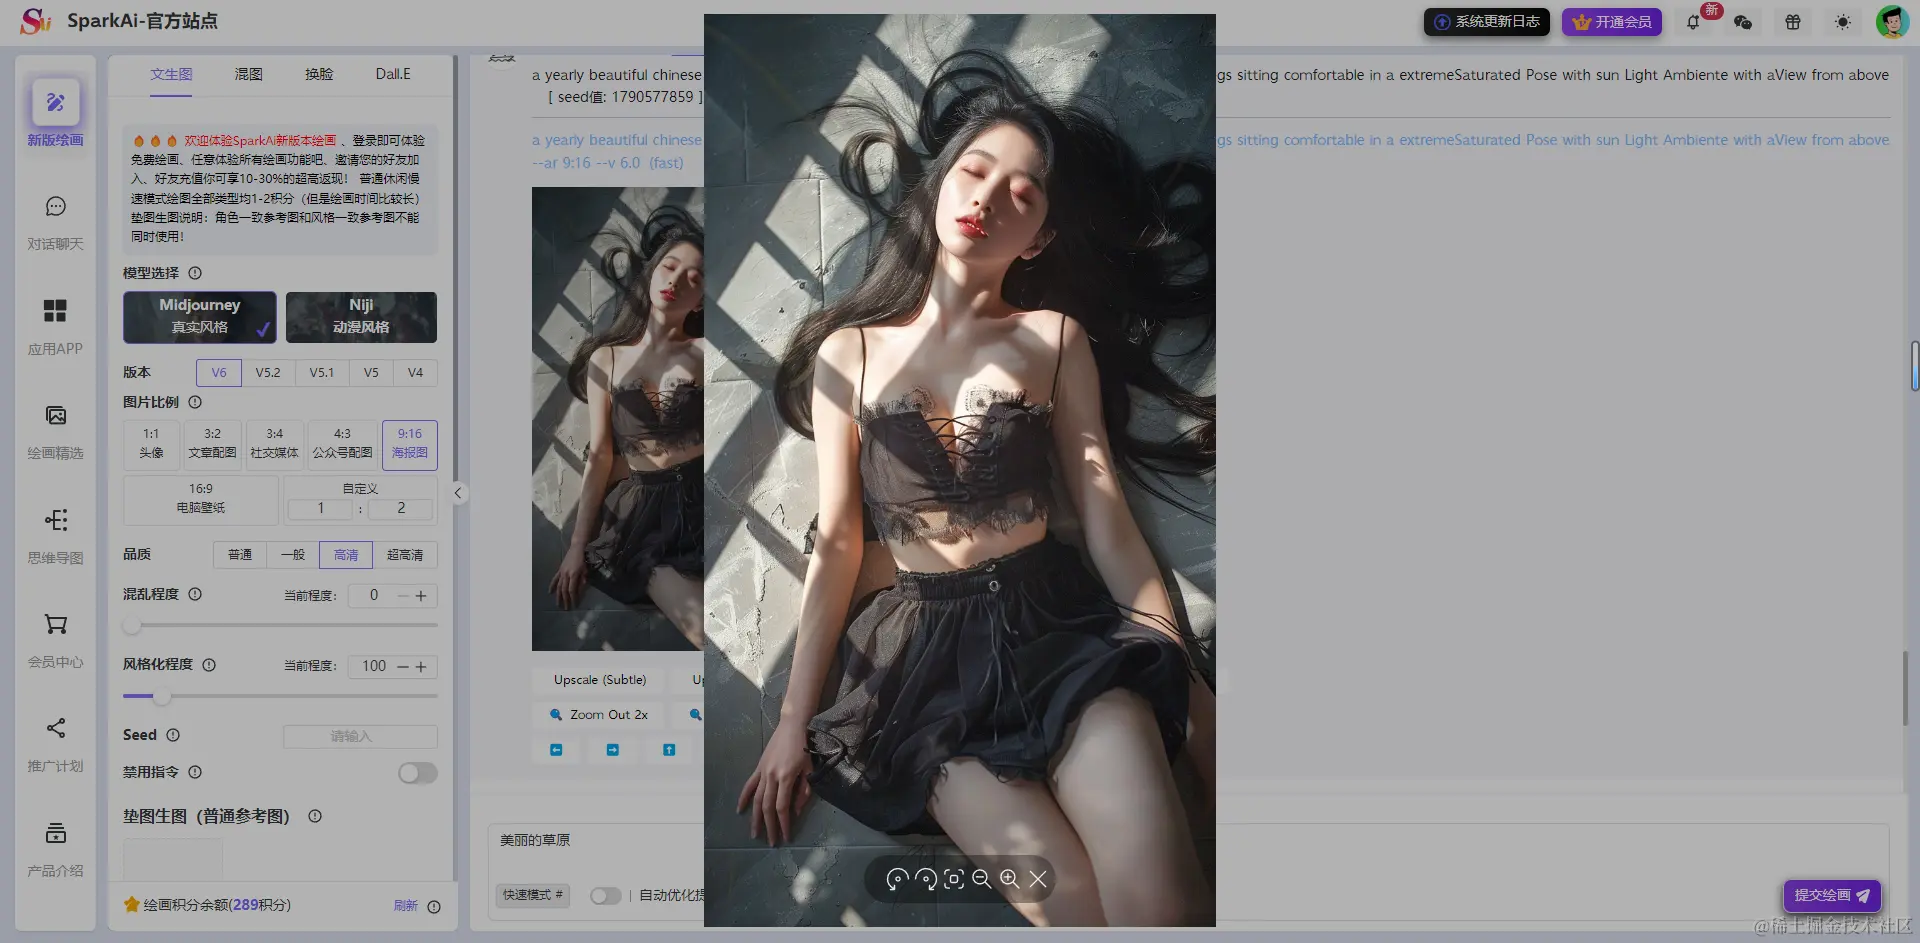1920x943 pixels.
Task: Open 对话聊天 in the left sidebar
Action: 55,222
